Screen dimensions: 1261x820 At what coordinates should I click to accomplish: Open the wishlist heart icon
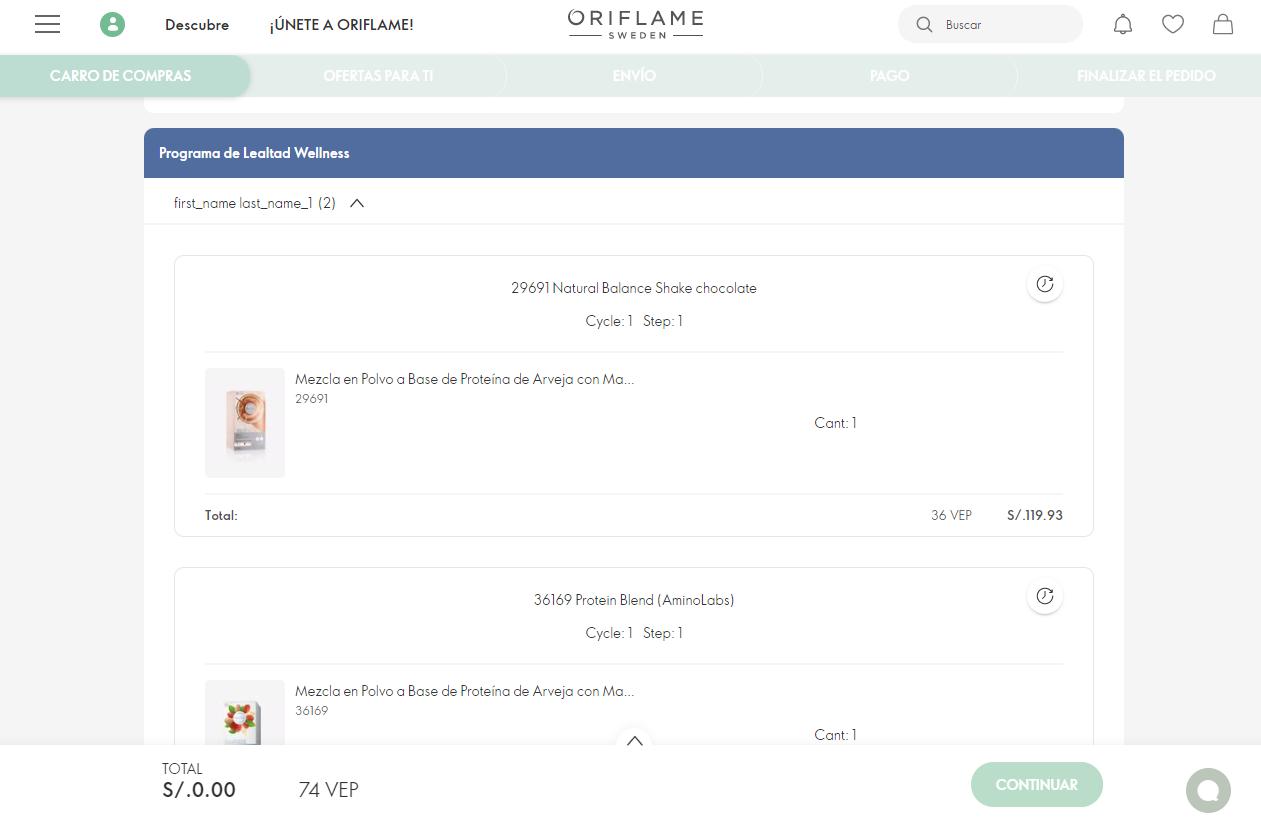coord(1173,25)
